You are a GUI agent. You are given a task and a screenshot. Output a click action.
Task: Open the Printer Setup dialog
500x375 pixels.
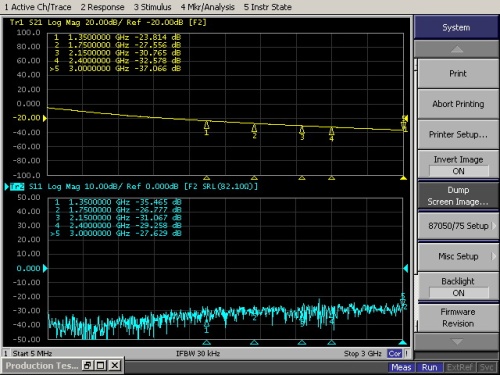[458, 134]
